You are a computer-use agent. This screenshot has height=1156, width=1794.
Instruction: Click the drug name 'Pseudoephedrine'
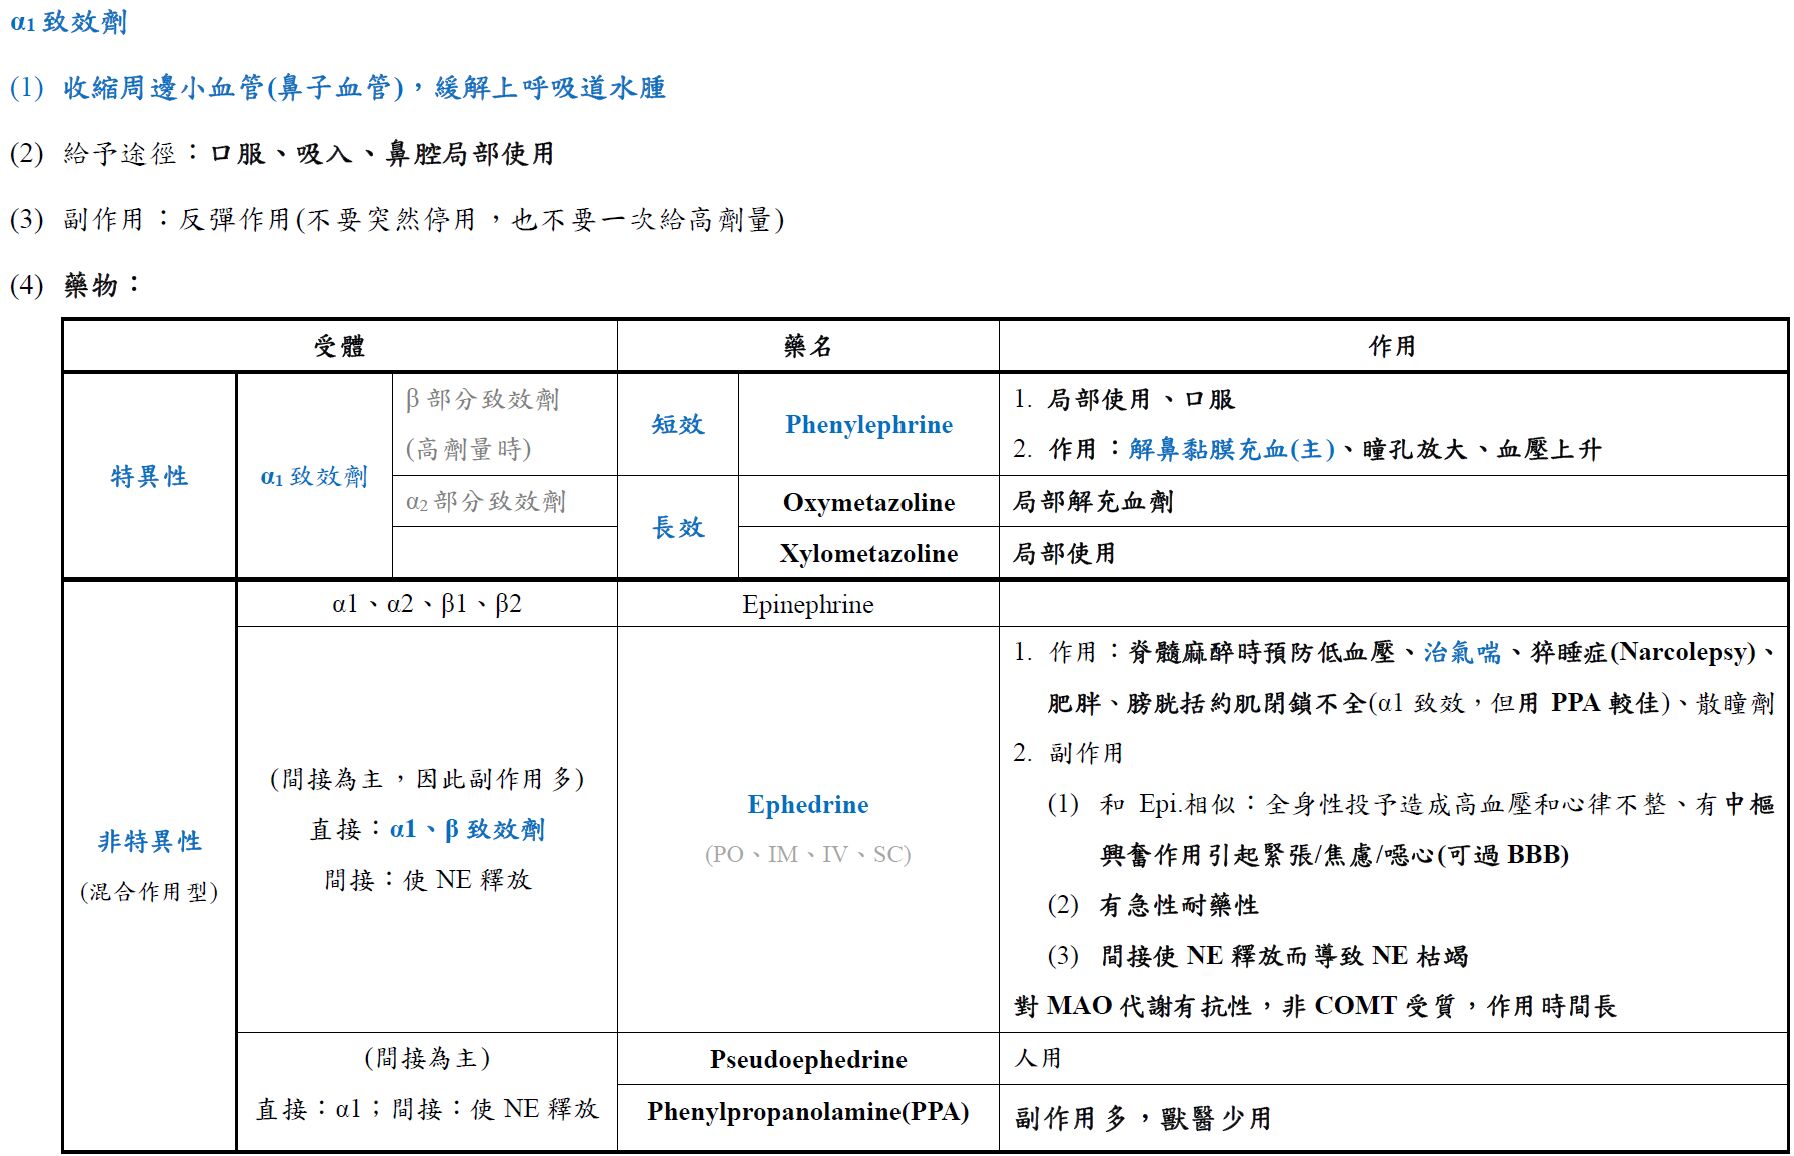(808, 1060)
